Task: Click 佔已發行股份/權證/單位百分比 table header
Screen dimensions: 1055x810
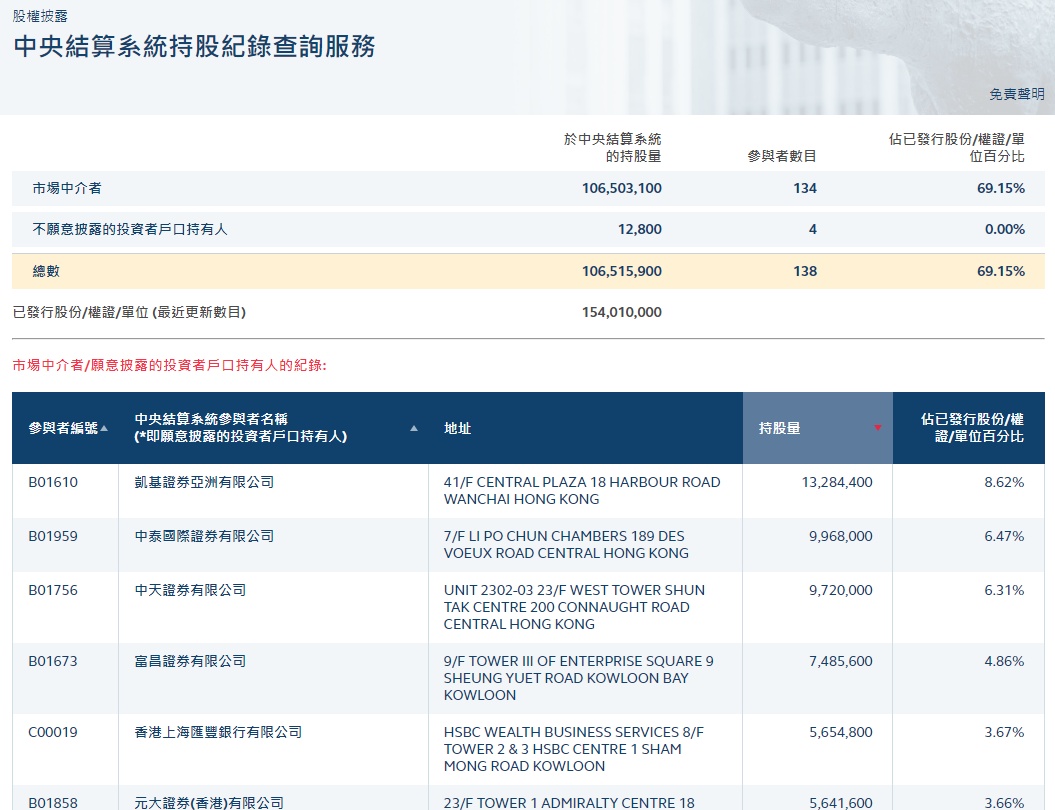Action: click(x=972, y=428)
